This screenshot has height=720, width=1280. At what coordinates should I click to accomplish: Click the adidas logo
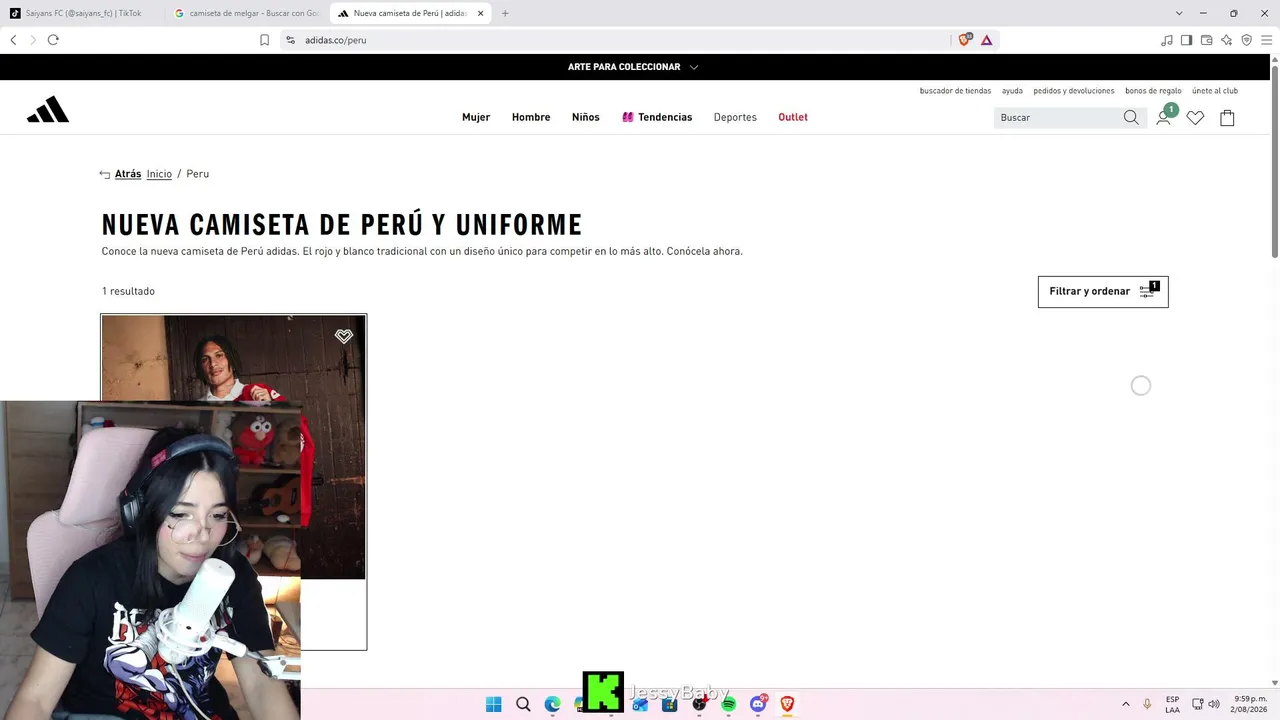[x=48, y=110]
